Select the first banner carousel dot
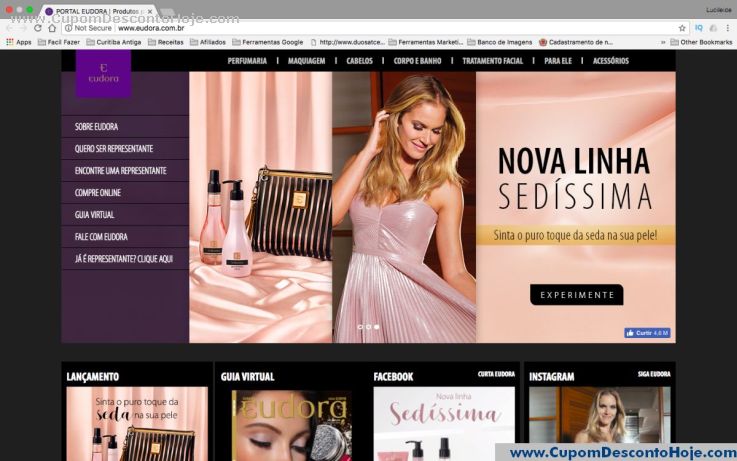The image size is (737, 461). pyautogui.click(x=360, y=327)
